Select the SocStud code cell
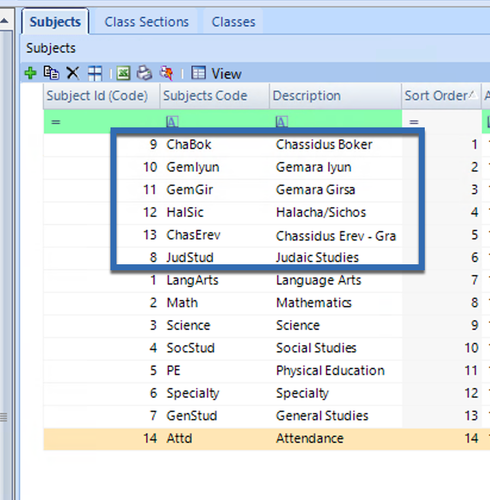This screenshot has height=500, width=490. (214, 348)
